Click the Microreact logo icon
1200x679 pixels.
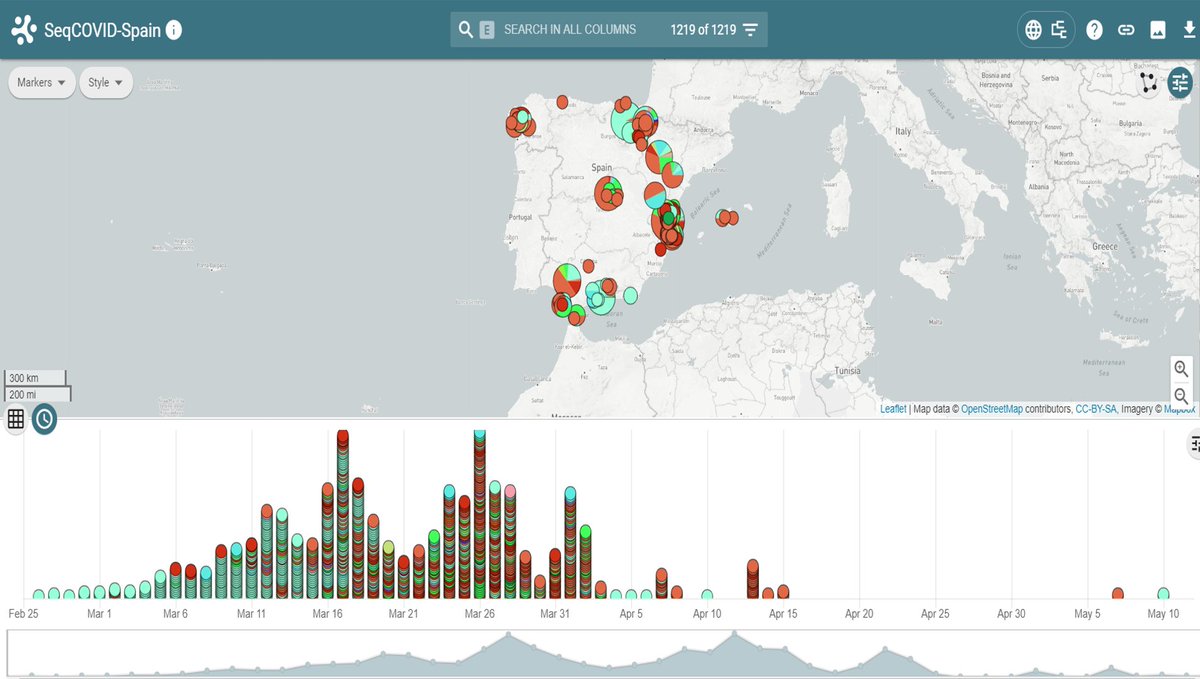pos(24,30)
